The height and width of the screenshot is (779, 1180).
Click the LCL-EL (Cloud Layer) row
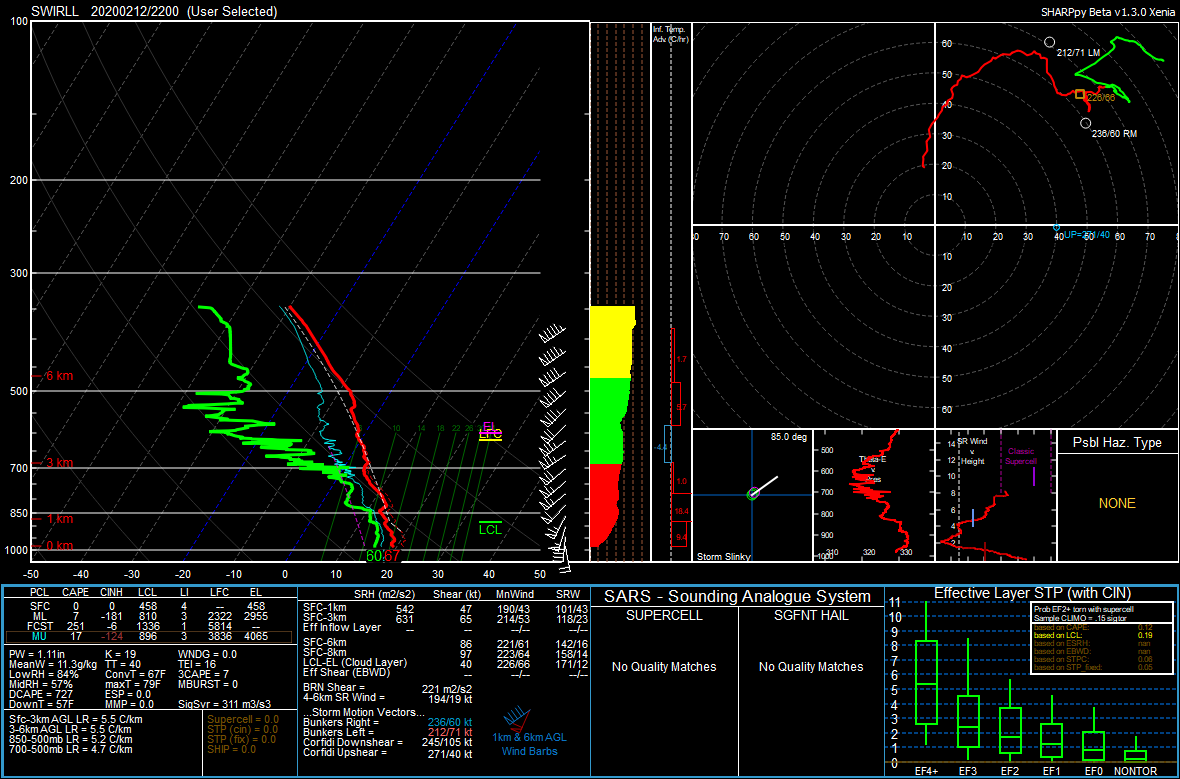(x=446, y=663)
